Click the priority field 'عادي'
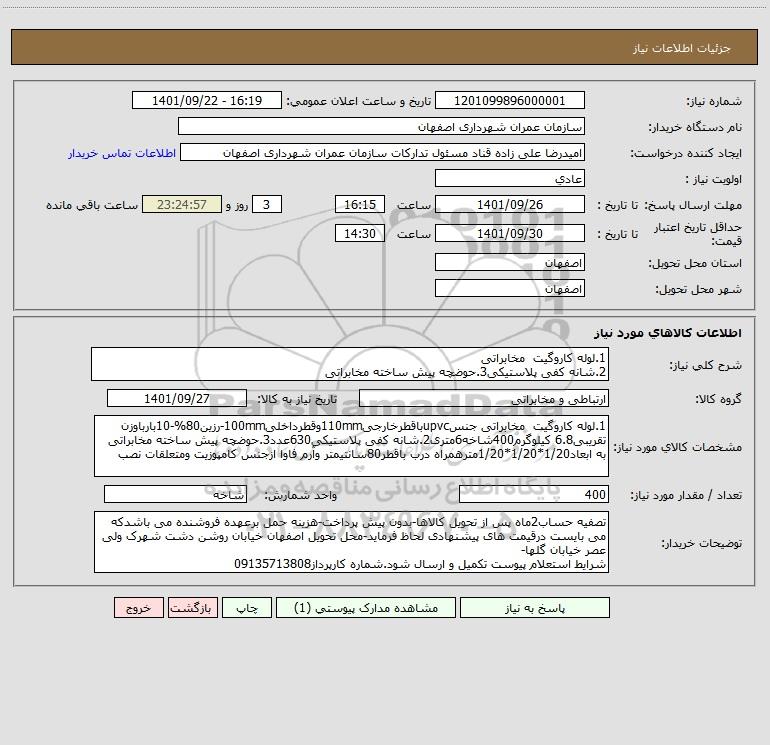 point(510,178)
